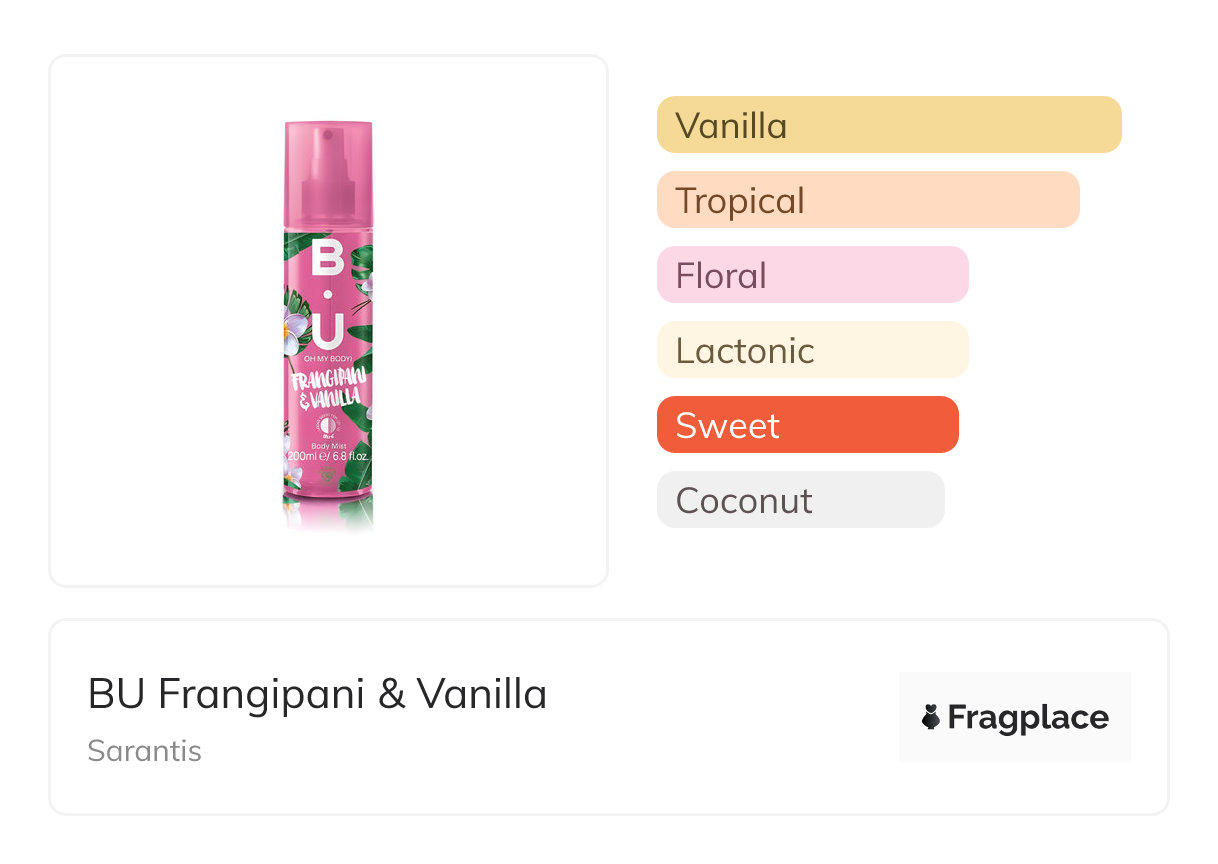The image size is (1218, 864).
Task: Click the orange Sweet accord bar
Action: click(x=807, y=425)
